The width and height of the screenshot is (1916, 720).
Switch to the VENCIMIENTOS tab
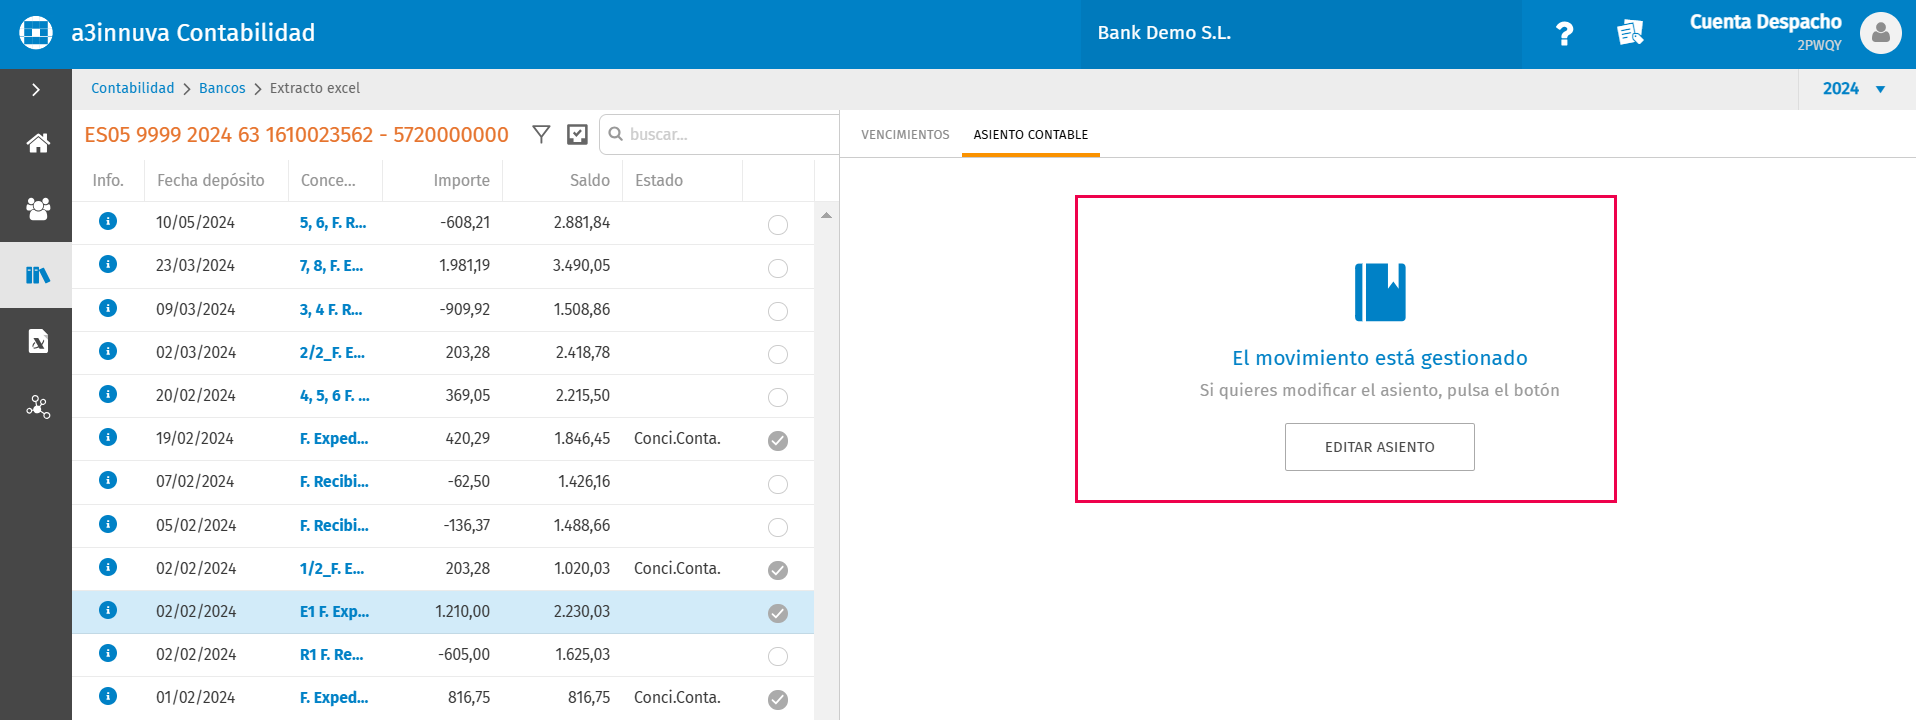[x=905, y=135]
